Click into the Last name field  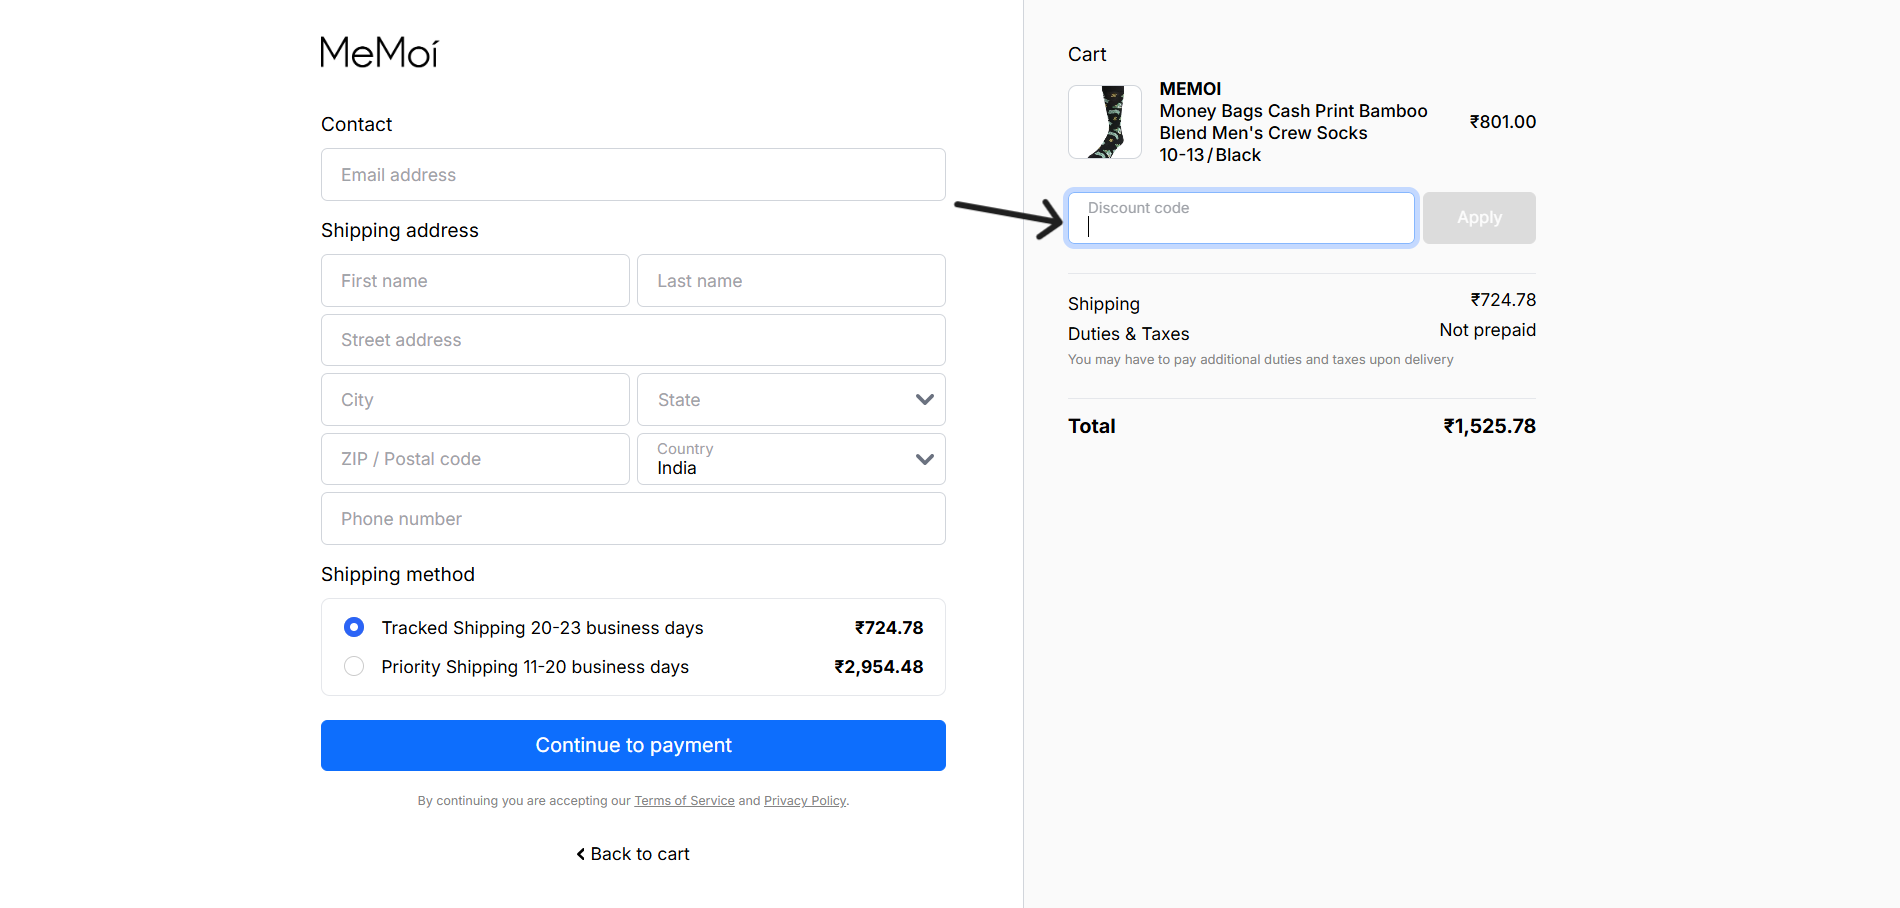click(x=790, y=281)
